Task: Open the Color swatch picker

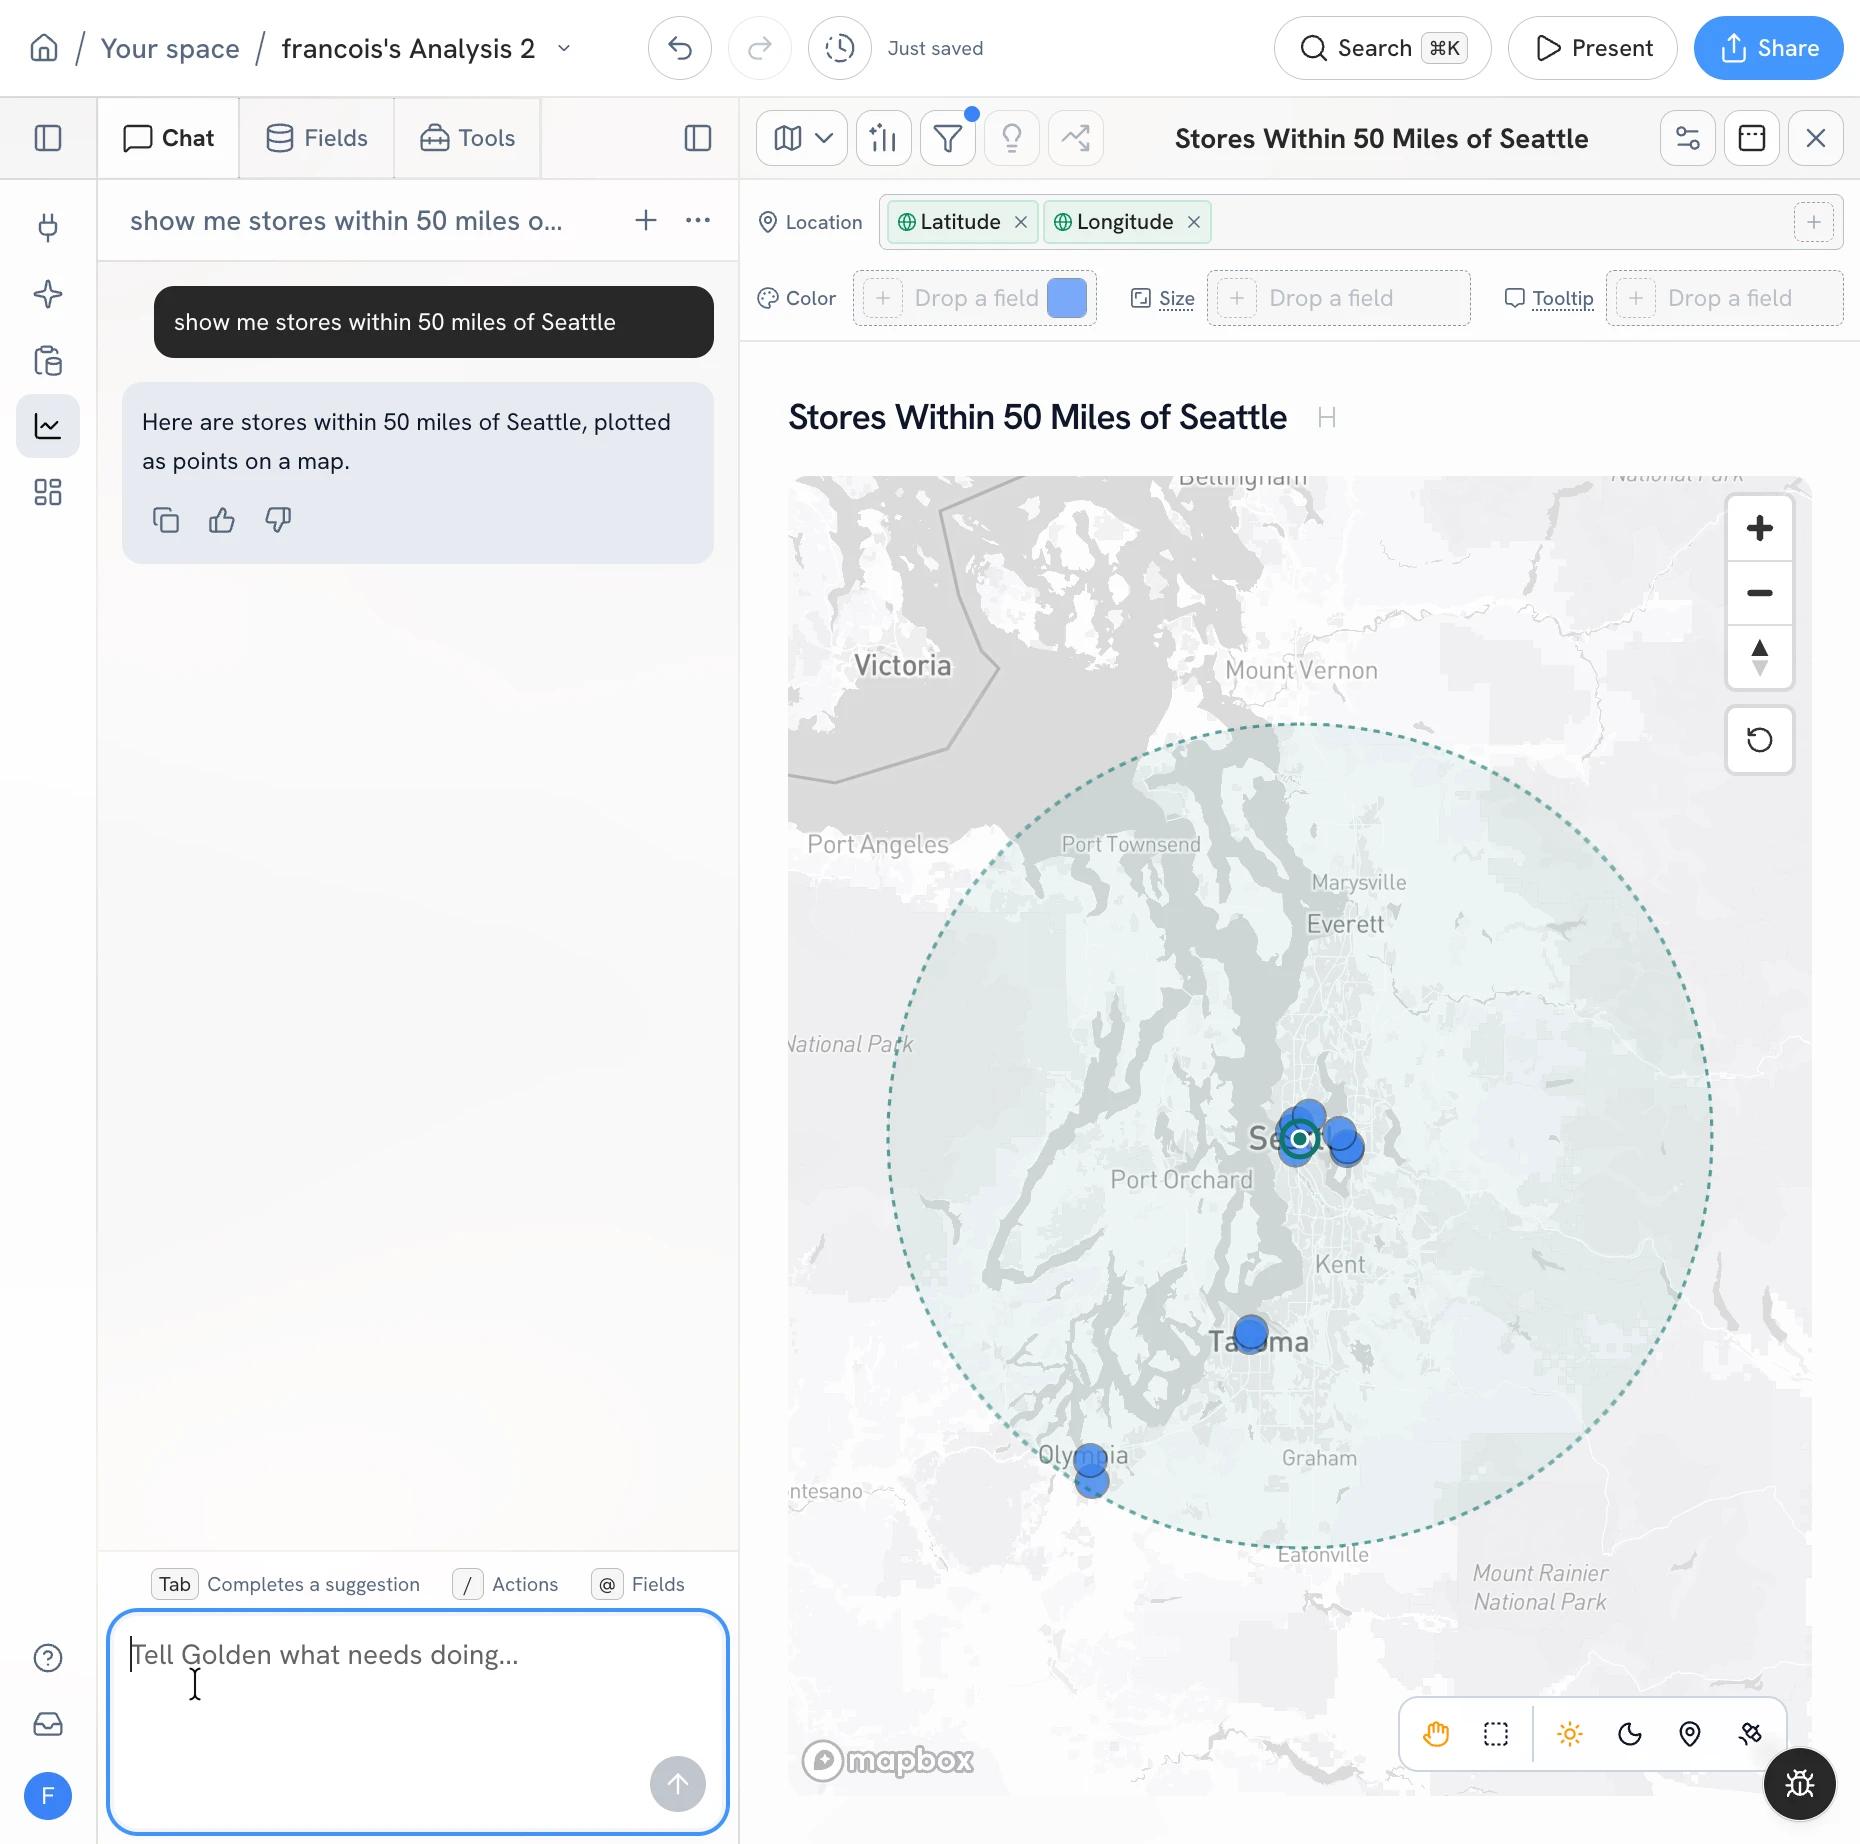Action: [x=1067, y=298]
